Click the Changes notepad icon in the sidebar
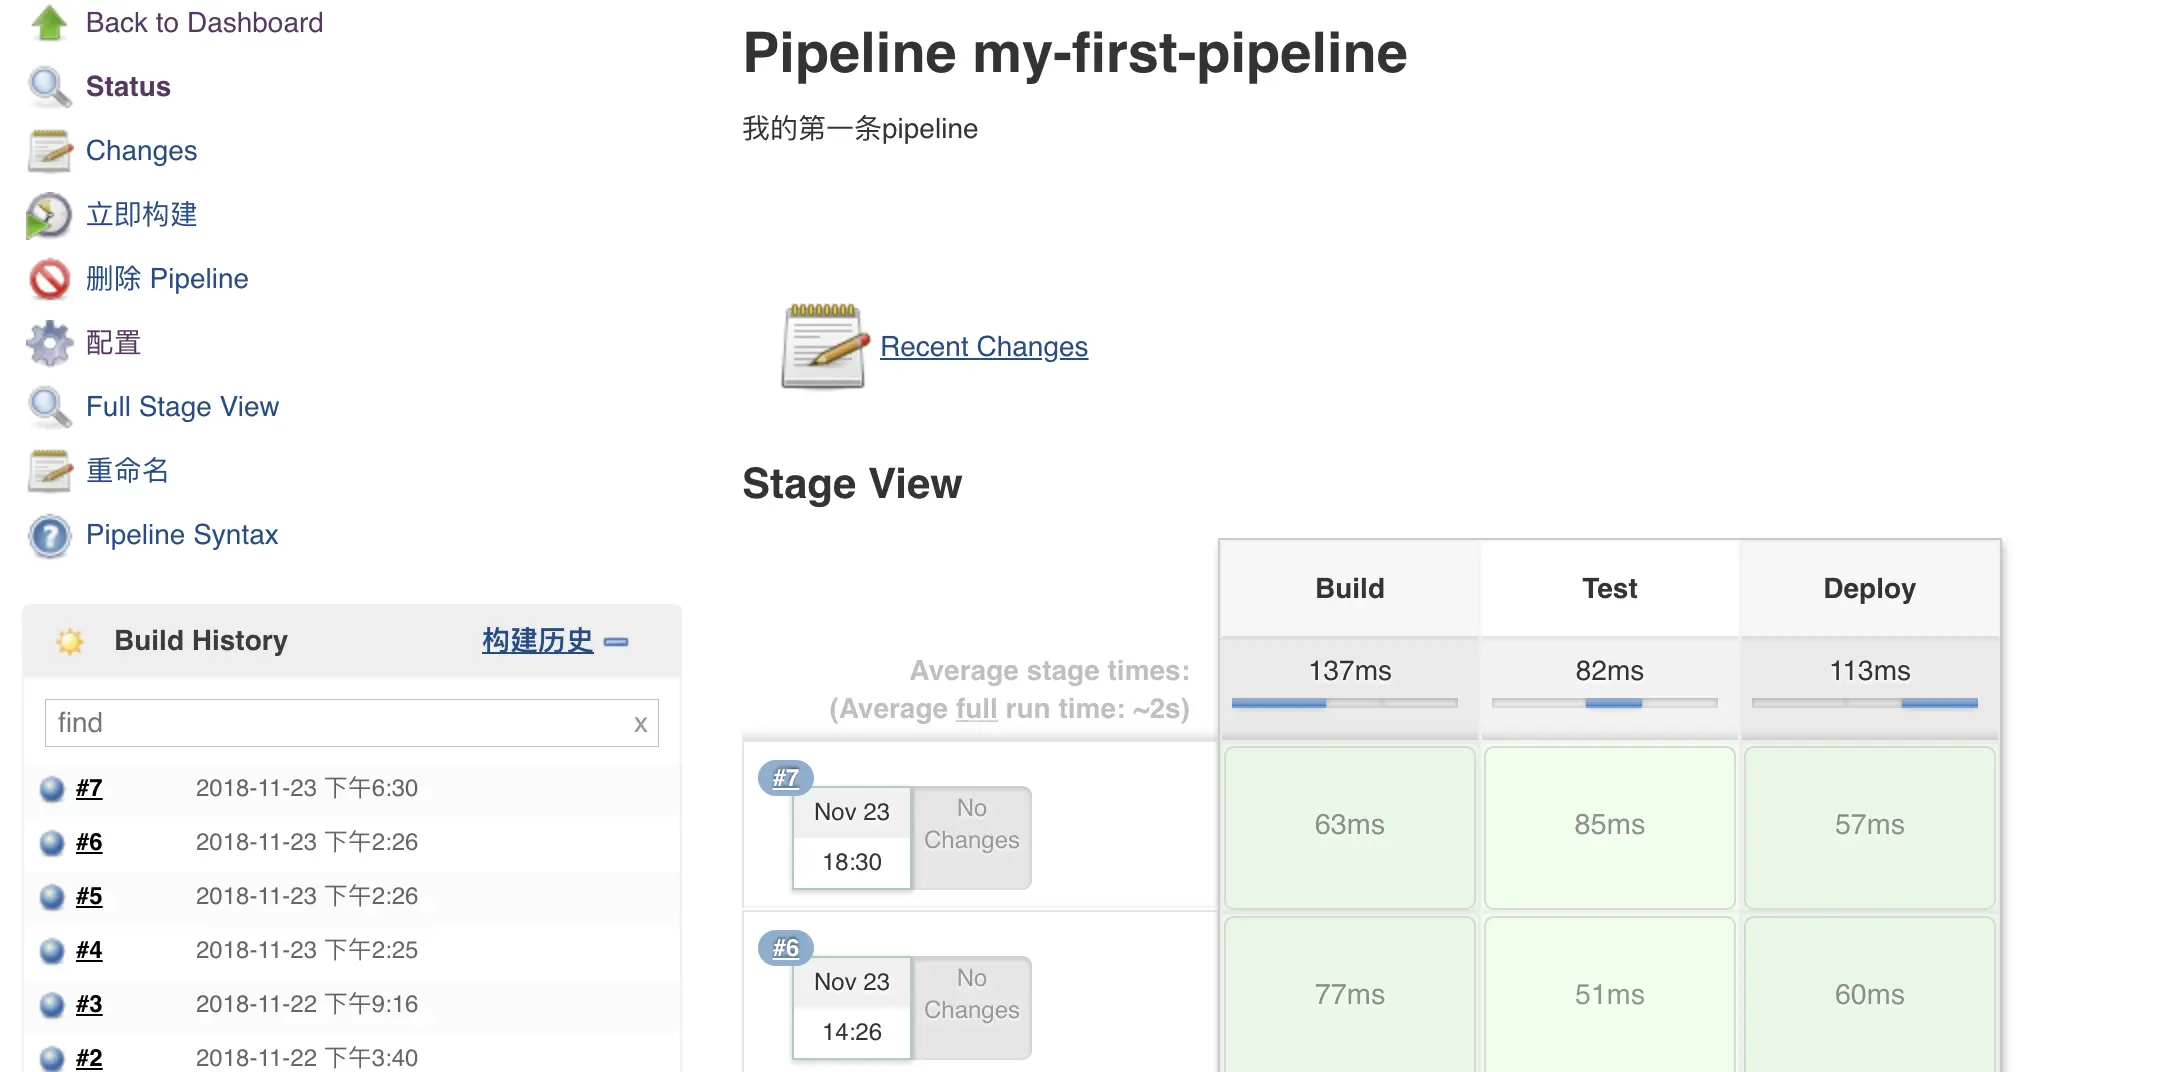The height and width of the screenshot is (1072, 2174). click(49, 151)
